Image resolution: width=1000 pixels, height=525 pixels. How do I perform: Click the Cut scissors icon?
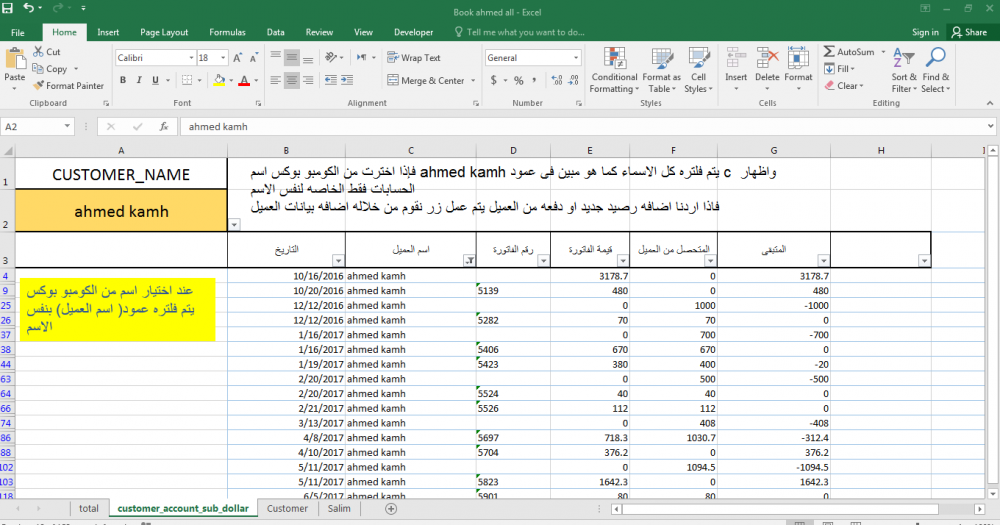coord(39,52)
